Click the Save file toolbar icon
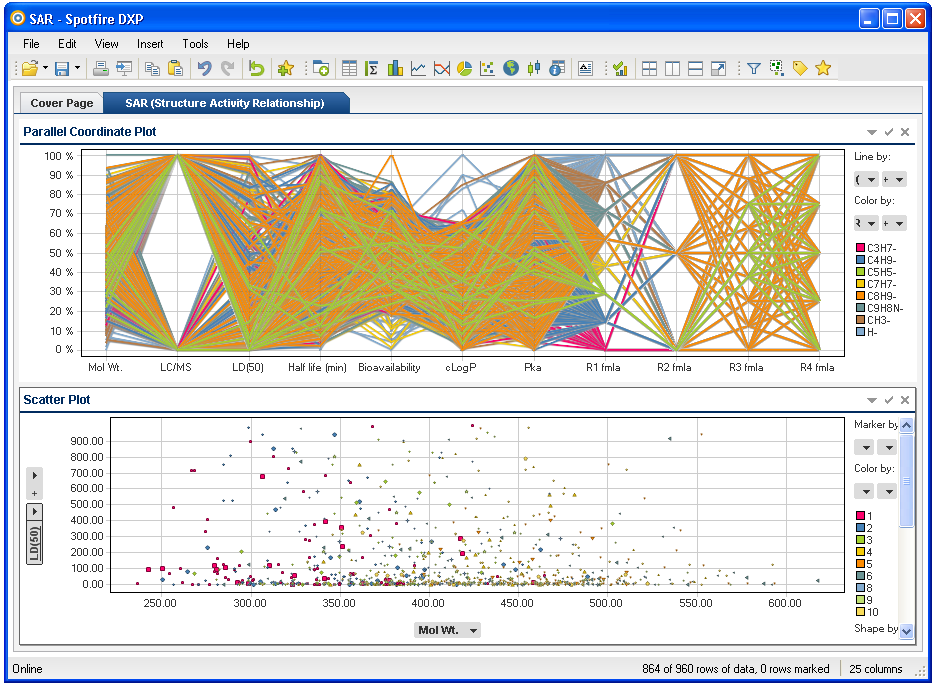This screenshot has height=686, width=937. click(62, 69)
